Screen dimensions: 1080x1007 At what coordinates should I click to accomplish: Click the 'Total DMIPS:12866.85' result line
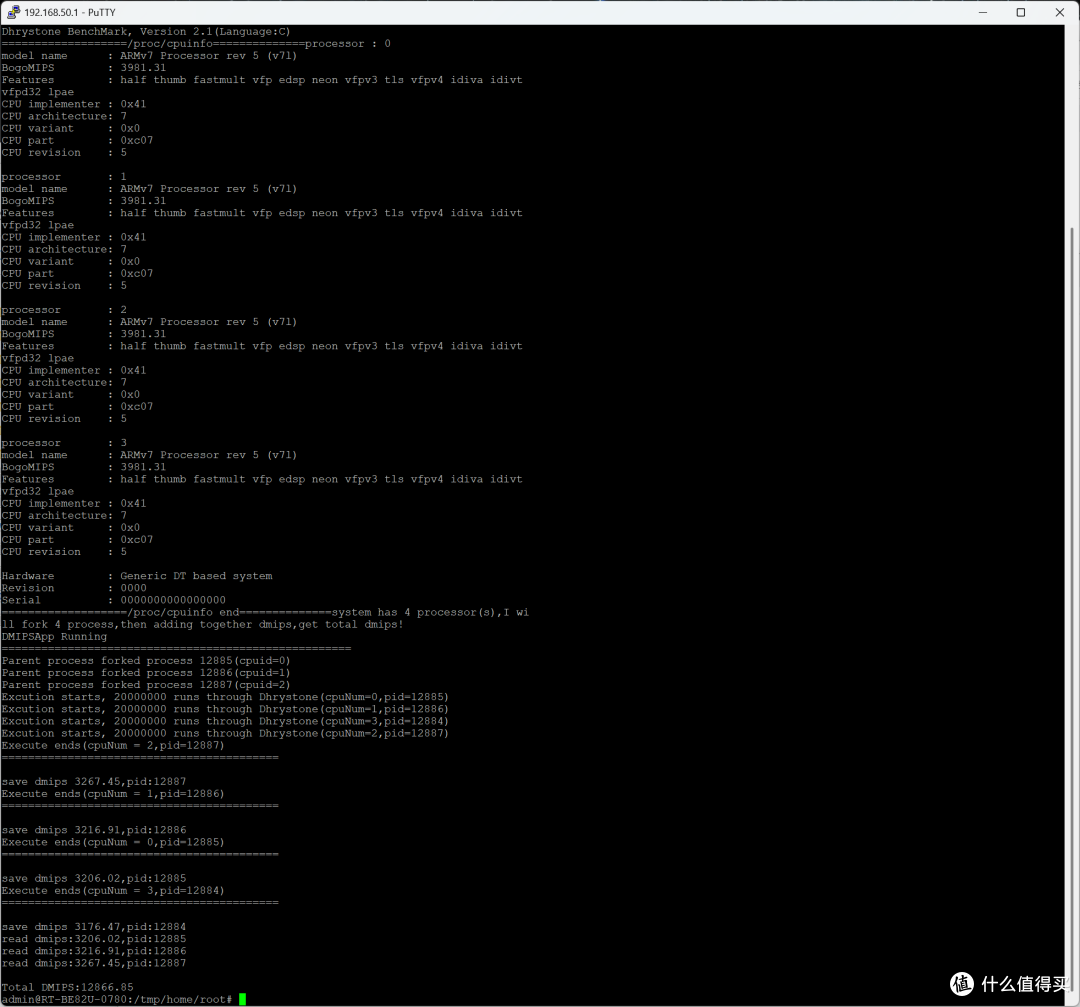click(x=68, y=987)
